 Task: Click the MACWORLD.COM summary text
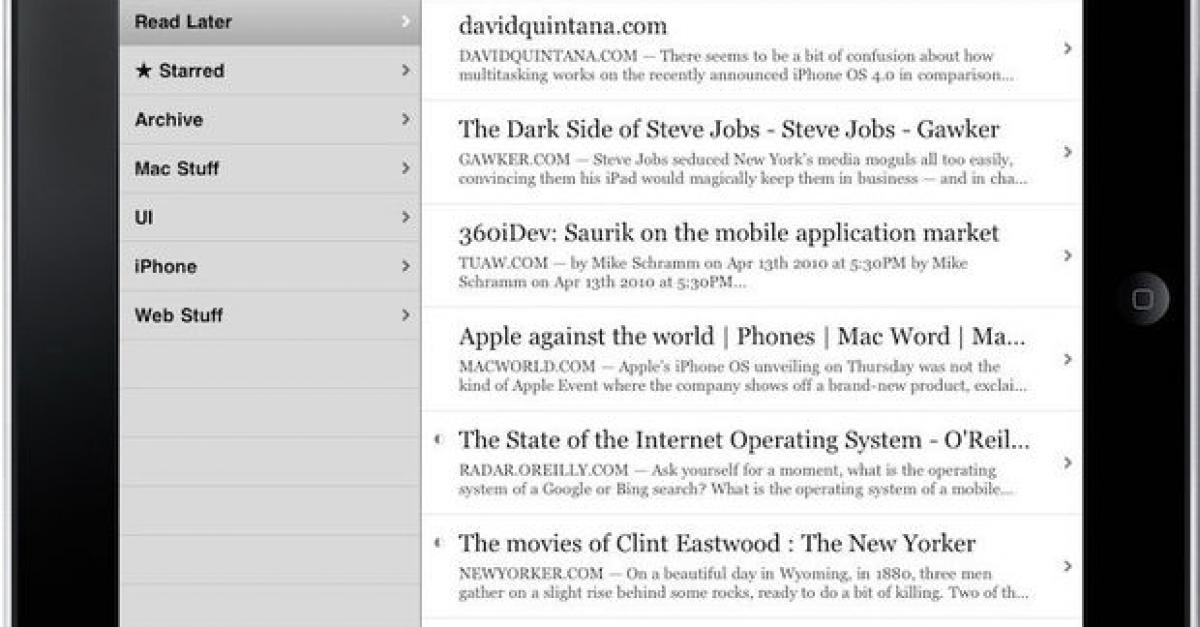point(743,376)
